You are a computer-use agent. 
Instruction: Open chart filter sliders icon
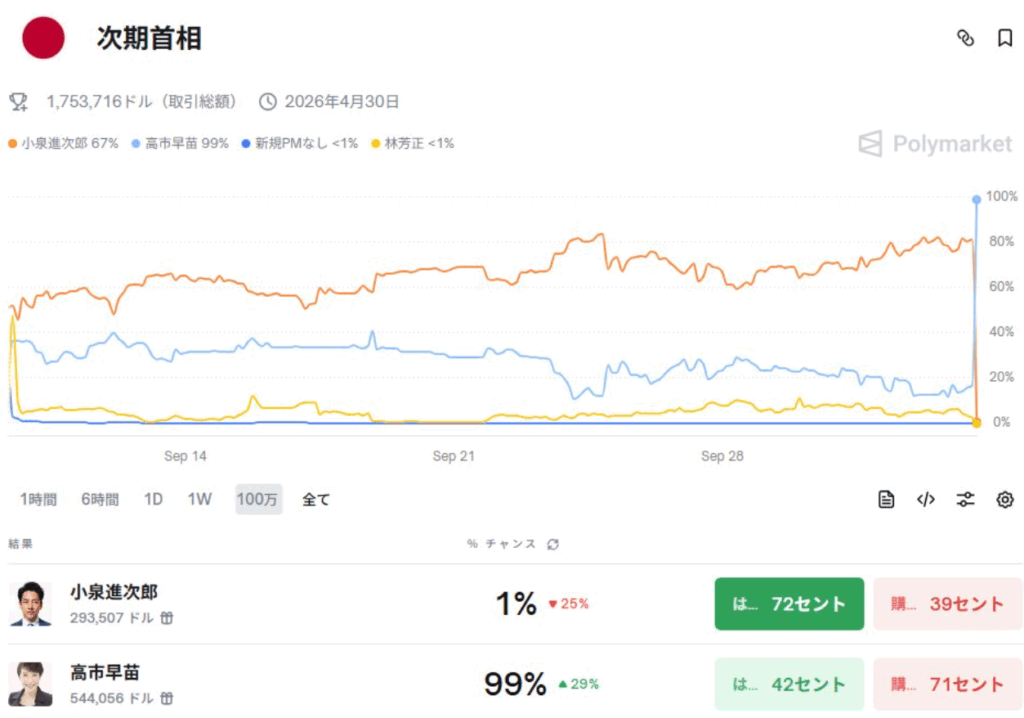point(965,500)
